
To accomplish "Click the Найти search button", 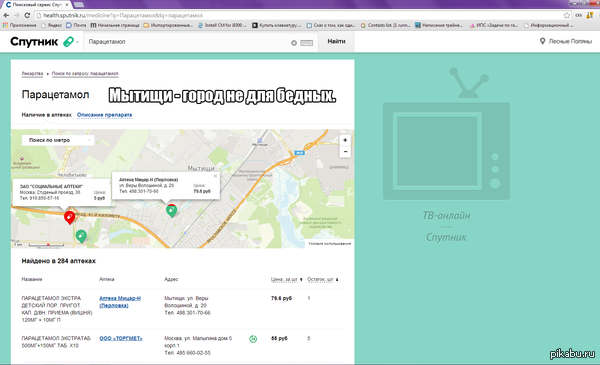I will coord(336,41).
